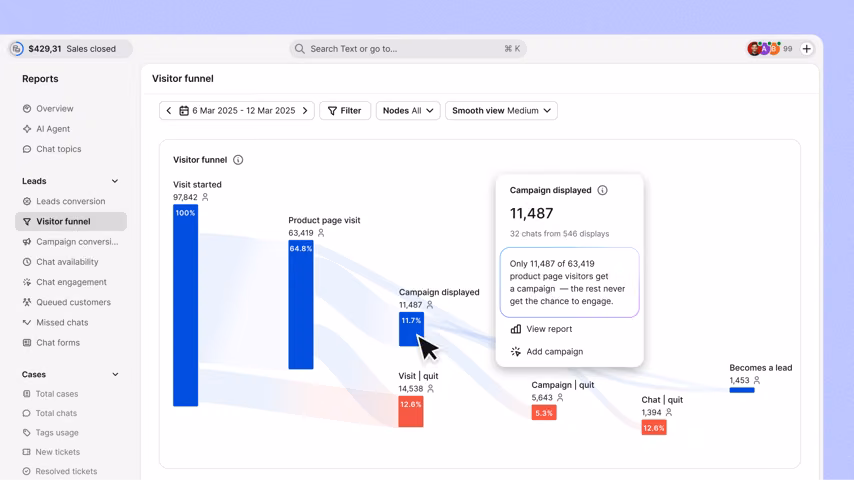Click the Sales closed logo icon
The width and height of the screenshot is (854, 480).
pyautogui.click(x=17, y=48)
